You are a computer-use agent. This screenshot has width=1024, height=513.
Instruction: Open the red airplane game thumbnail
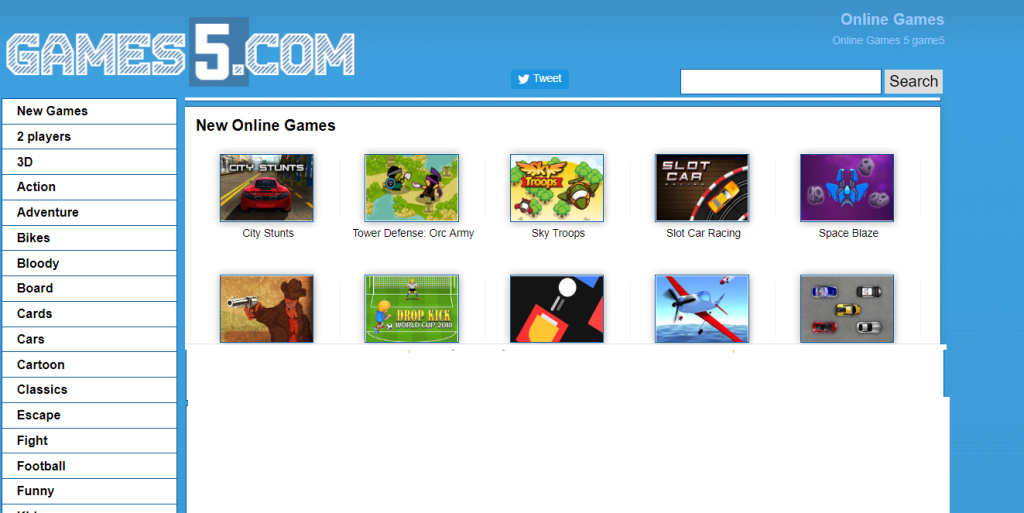702,309
